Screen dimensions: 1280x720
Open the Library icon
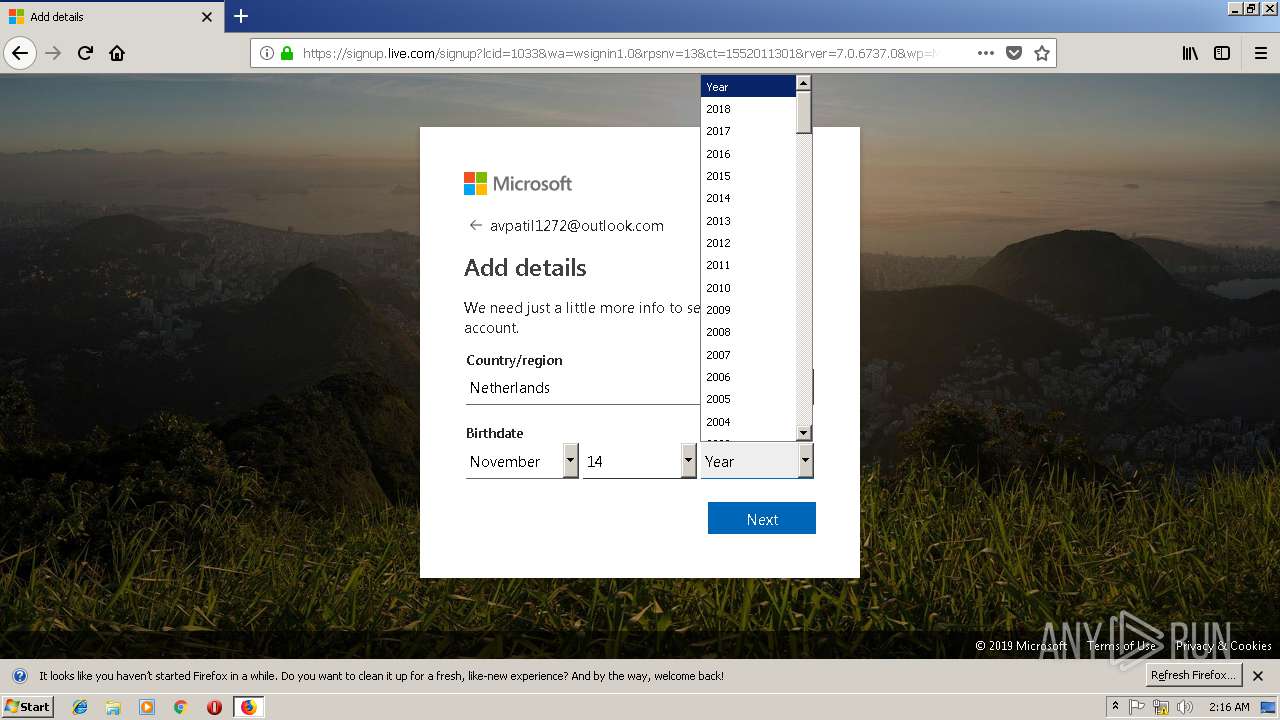coord(1190,53)
